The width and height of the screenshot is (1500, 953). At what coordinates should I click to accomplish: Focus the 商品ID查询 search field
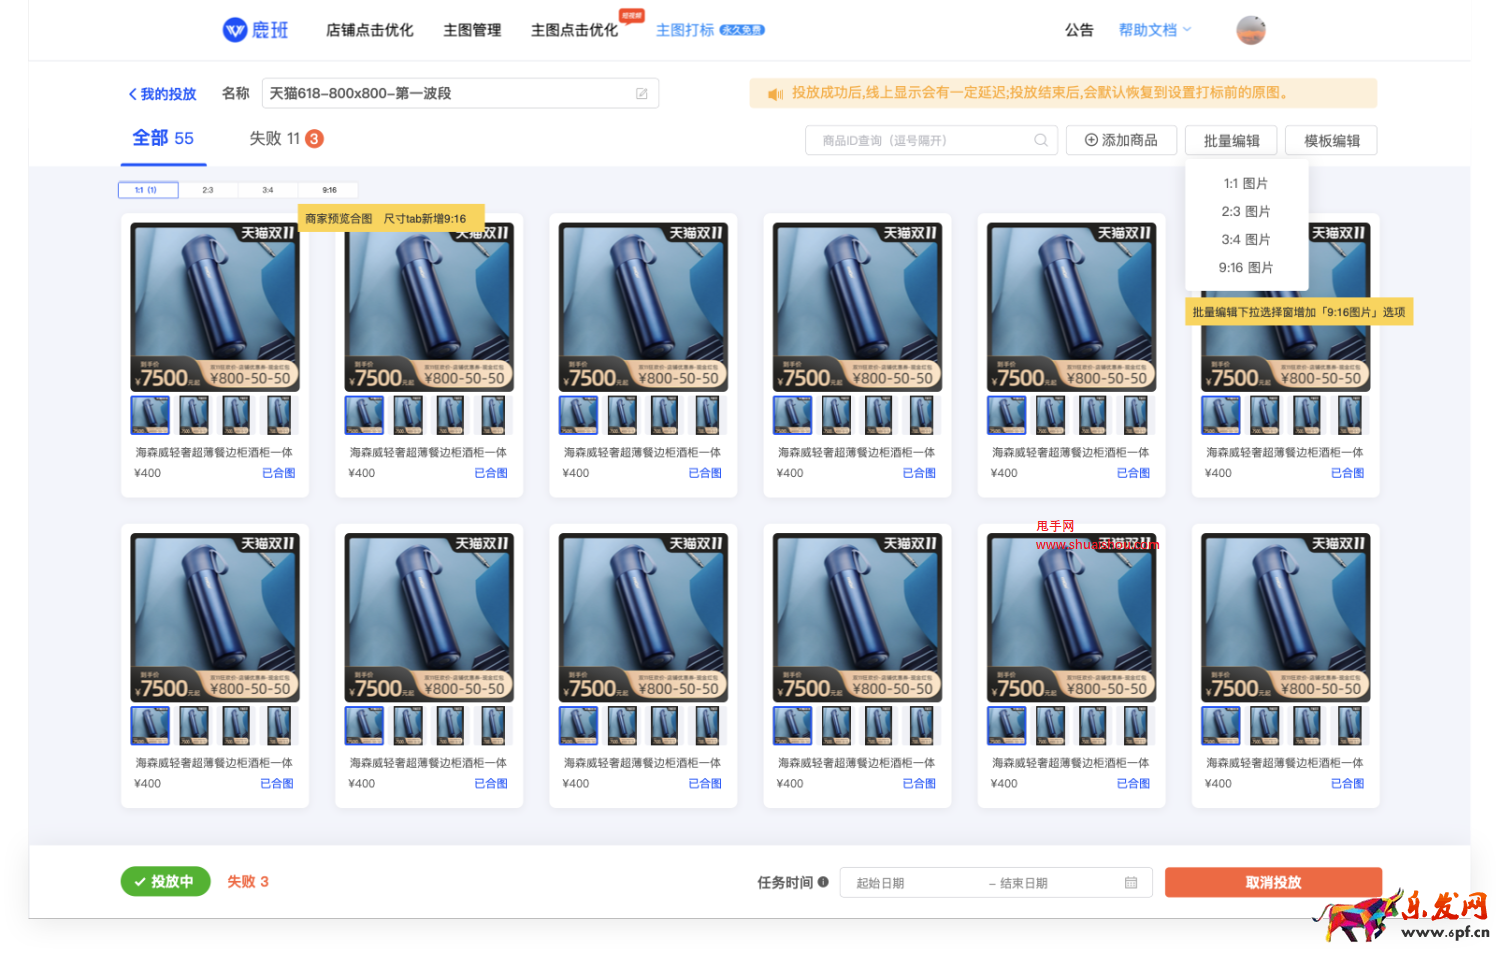tap(931, 141)
